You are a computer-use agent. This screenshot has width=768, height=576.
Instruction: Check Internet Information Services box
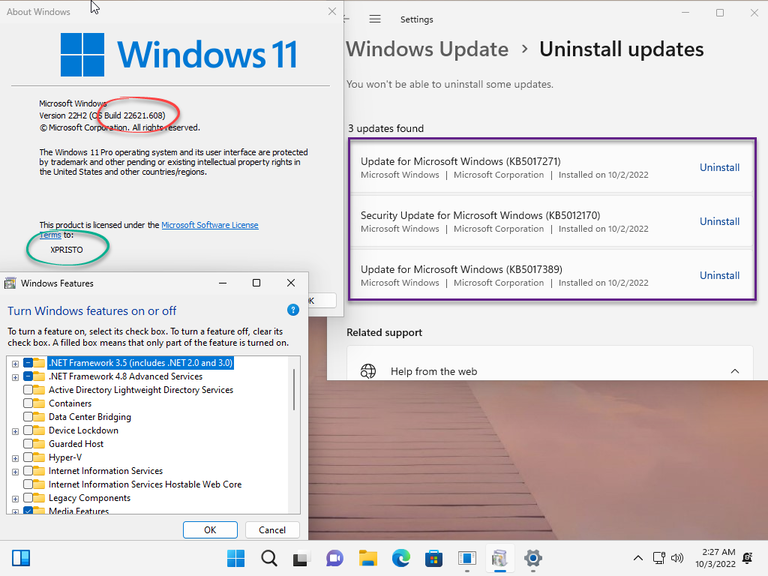28,471
